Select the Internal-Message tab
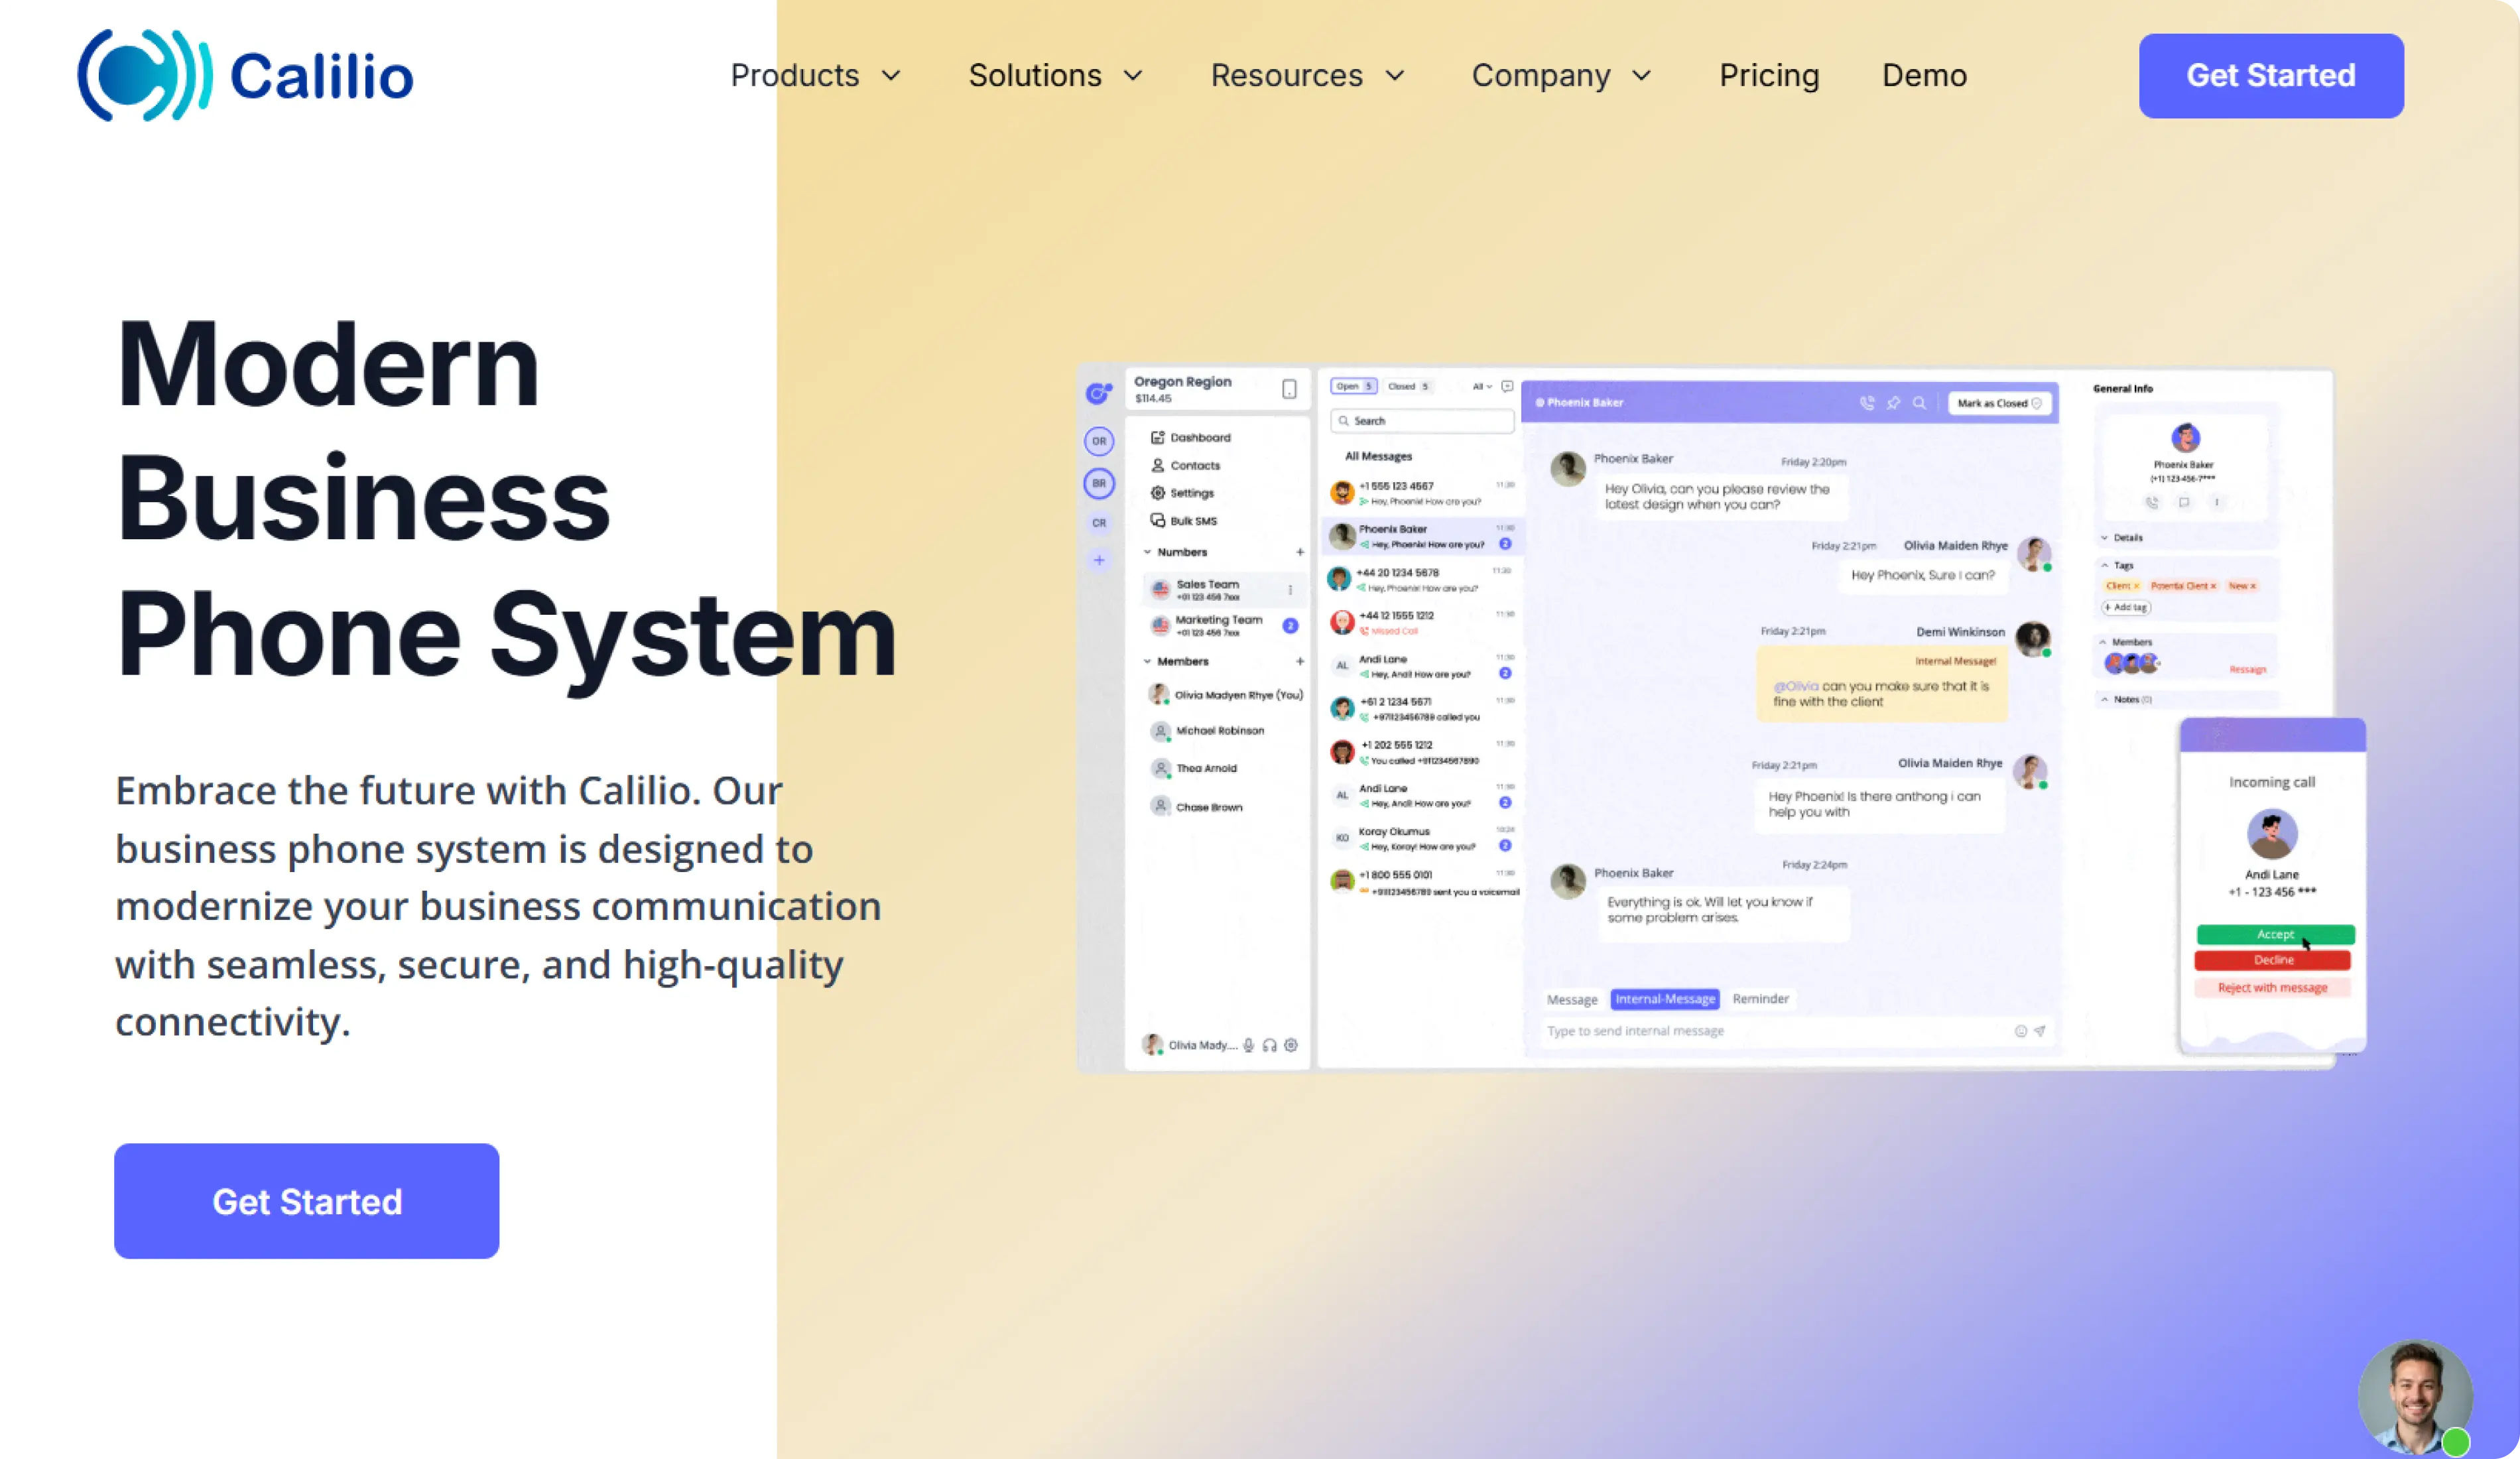 coord(1665,999)
